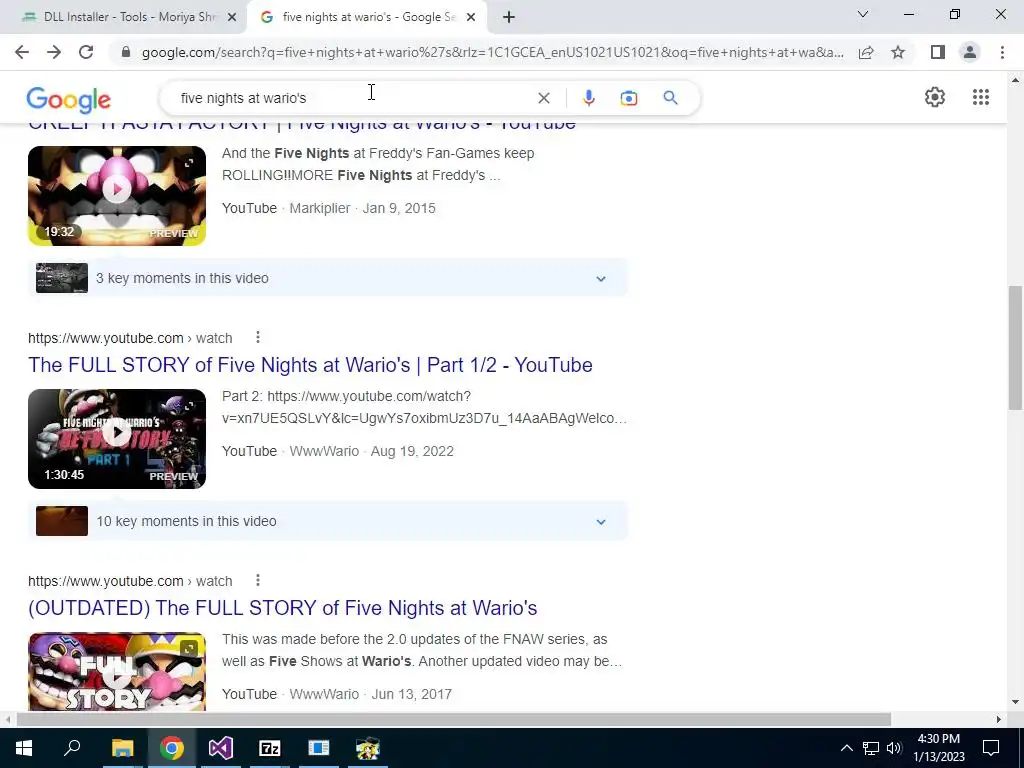
Task: Click the 10 key moments preview thumbnail
Action: (x=62, y=521)
